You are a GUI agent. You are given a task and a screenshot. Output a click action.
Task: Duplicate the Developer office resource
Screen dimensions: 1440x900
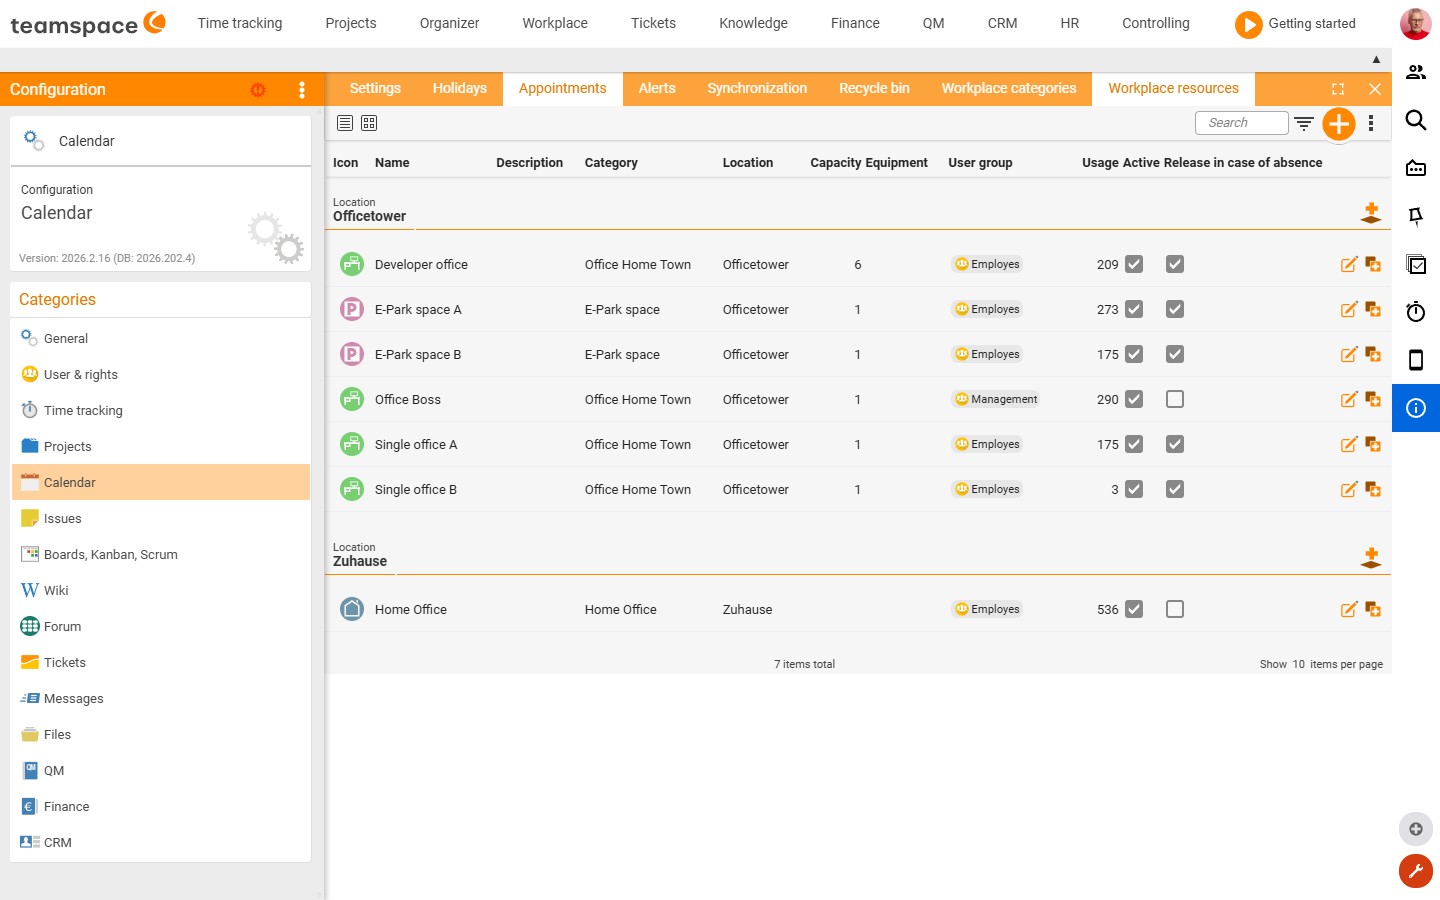coord(1373,264)
